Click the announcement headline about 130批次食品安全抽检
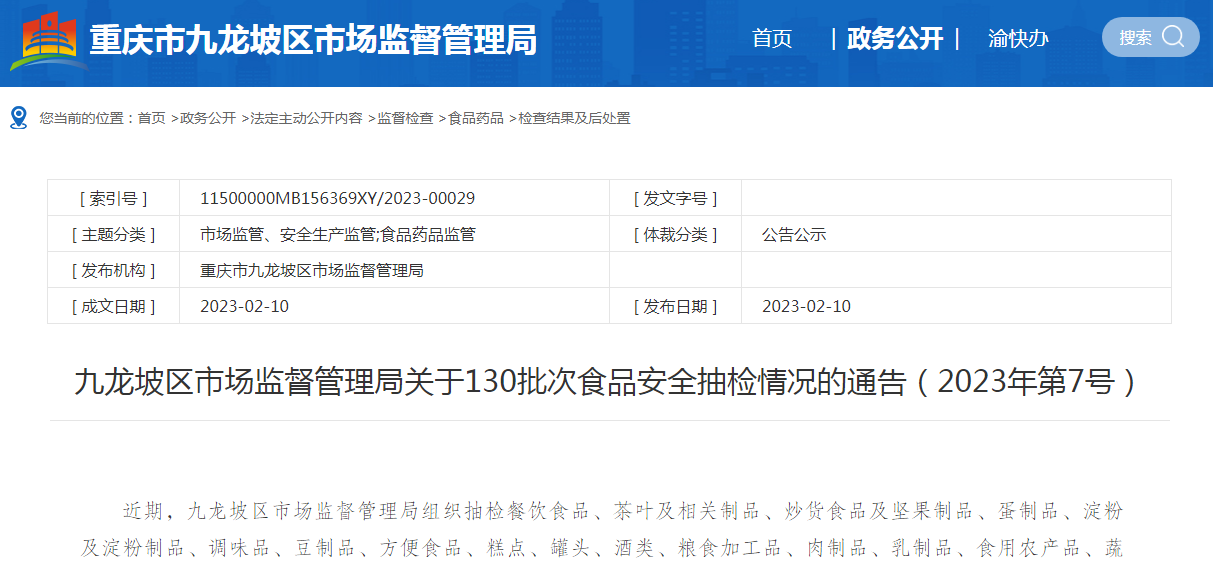 (606, 382)
